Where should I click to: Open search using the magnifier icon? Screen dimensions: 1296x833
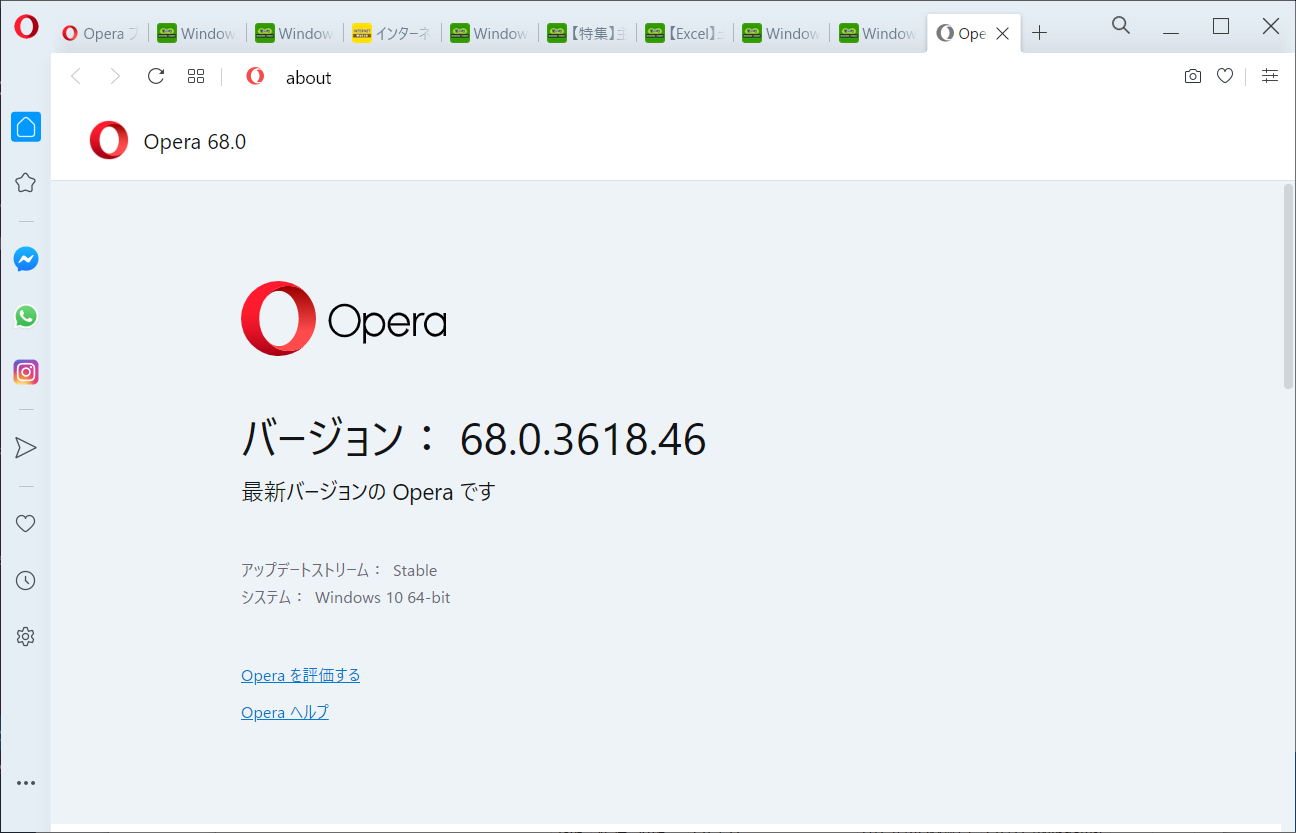coord(1120,25)
